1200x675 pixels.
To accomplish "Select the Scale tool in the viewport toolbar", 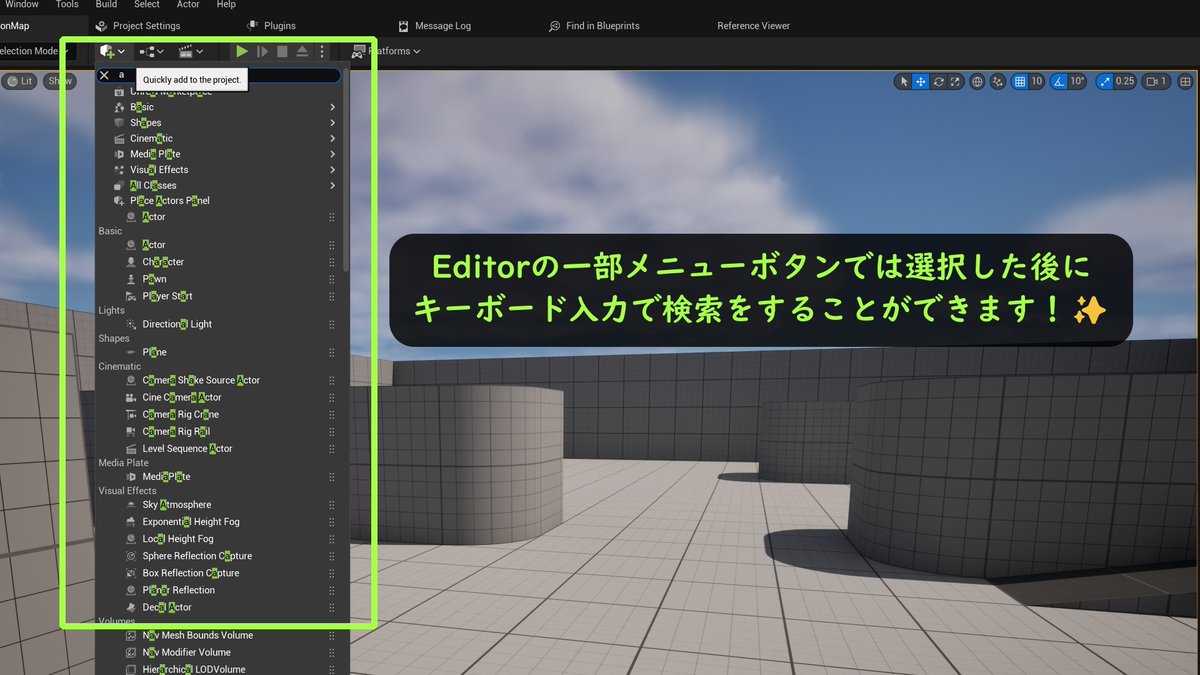I will coord(955,82).
